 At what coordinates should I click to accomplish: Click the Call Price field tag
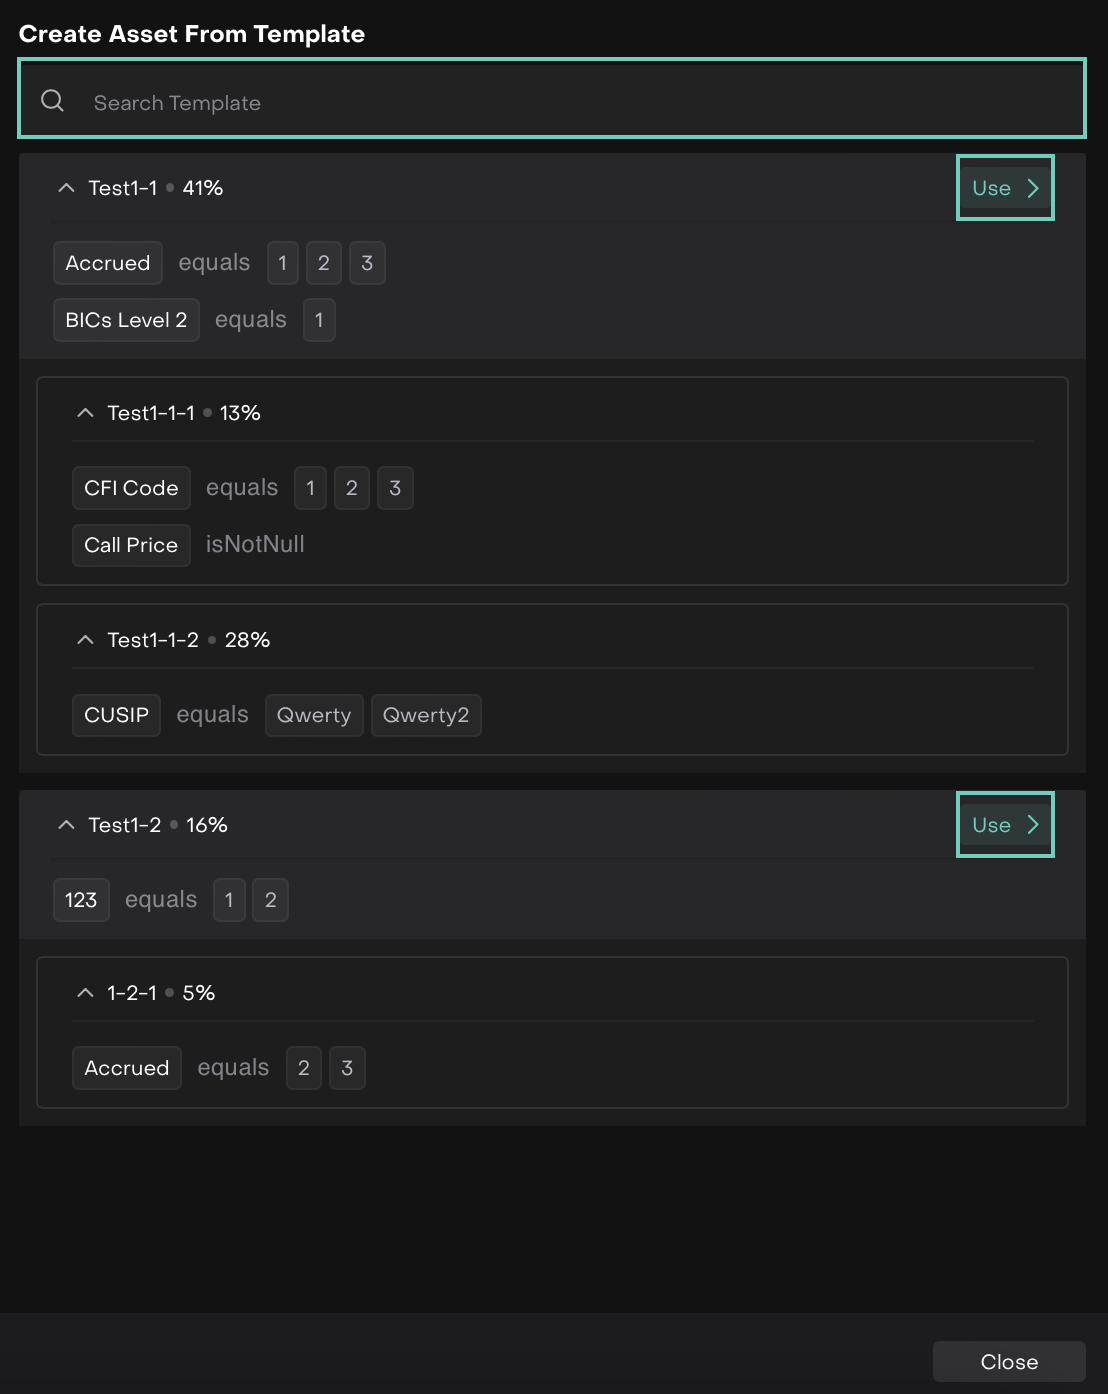coord(131,545)
